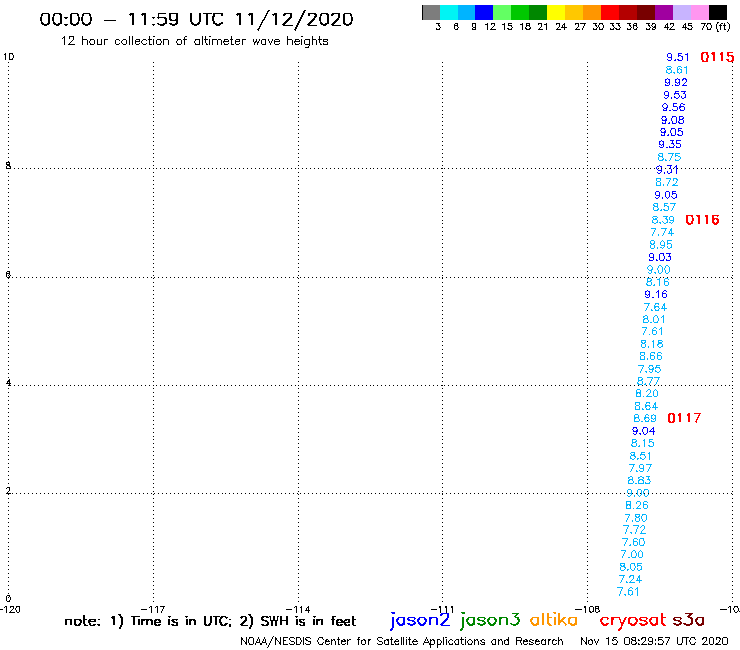Click the 8.61 wave height value
Image resolution: width=740 pixels, height=650 pixels.
point(677,70)
